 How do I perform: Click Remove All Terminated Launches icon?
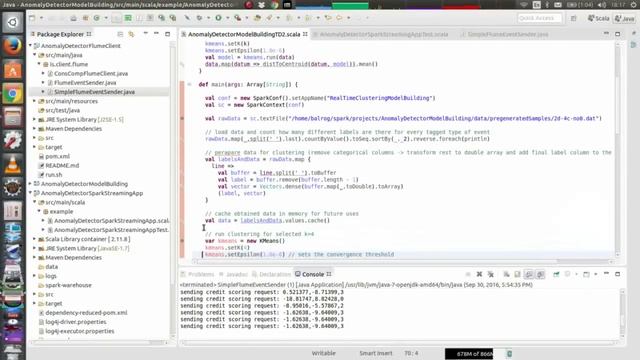point(491,274)
